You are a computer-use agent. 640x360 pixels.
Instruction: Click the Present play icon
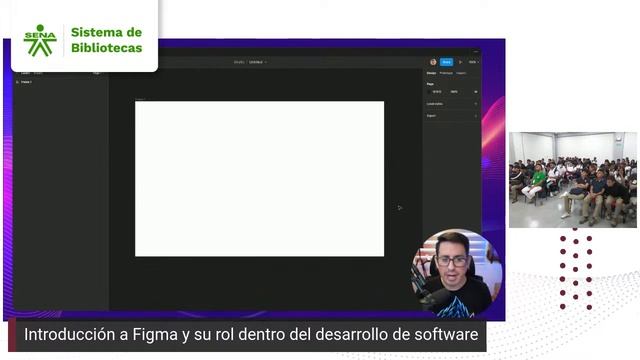(x=460, y=62)
